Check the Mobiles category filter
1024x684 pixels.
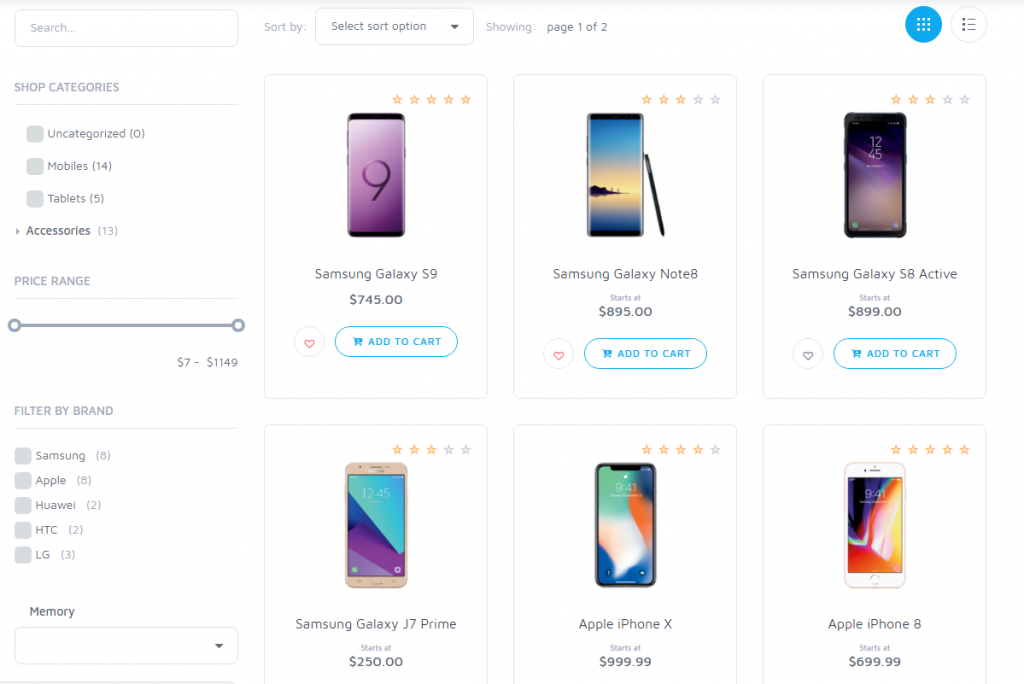pyautogui.click(x=34, y=166)
